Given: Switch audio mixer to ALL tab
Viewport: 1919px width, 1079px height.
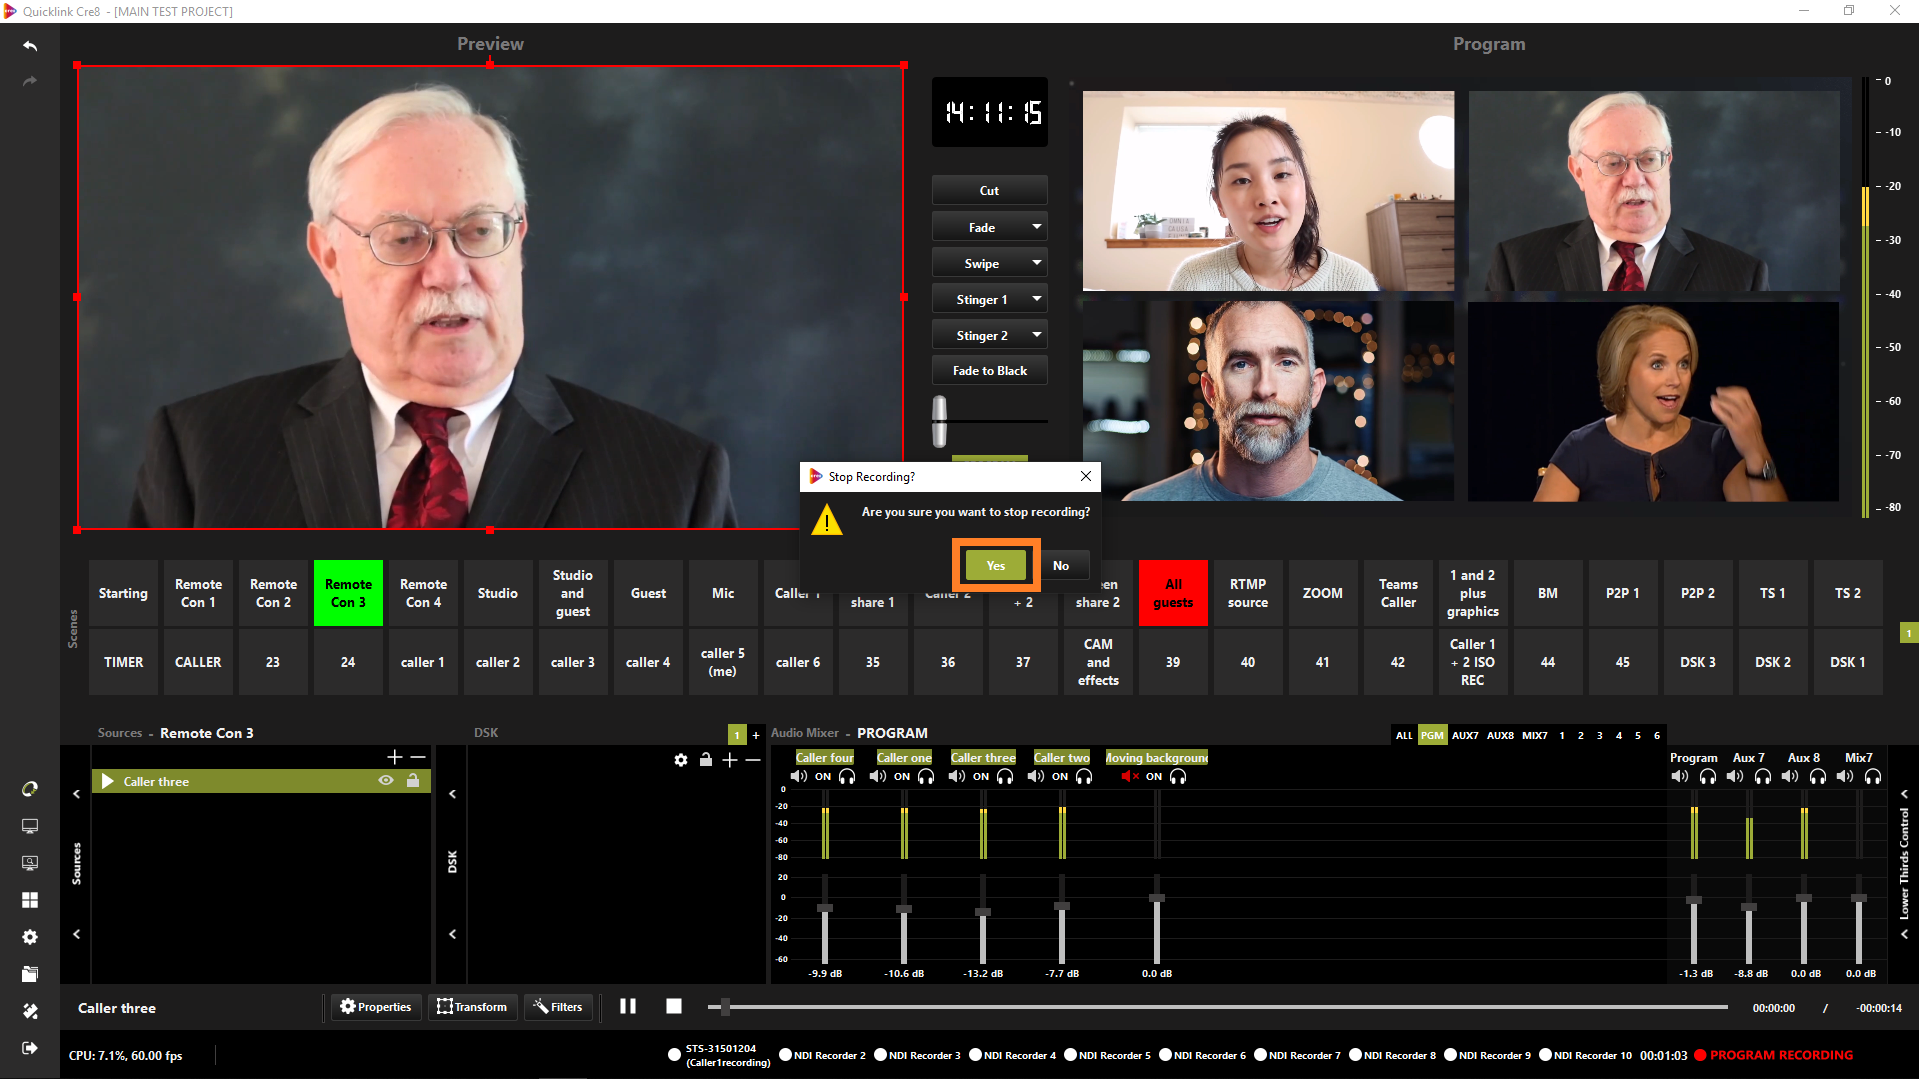Looking at the screenshot, I should pyautogui.click(x=1404, y=735).
